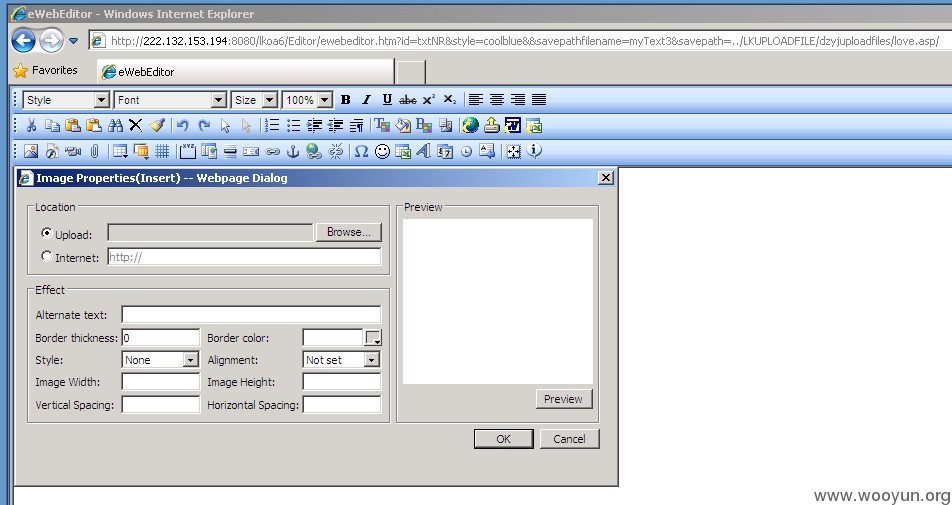Screen dimensions: 952x505
Task: Click the Alternate text field
Action: point(251,314)
